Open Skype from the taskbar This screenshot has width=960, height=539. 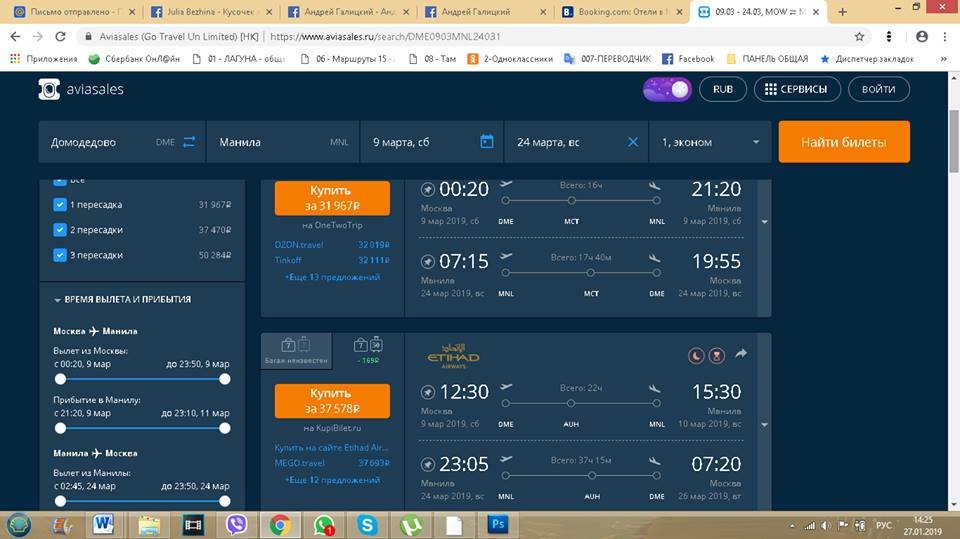pyautogui.click(x=367, y=525)
